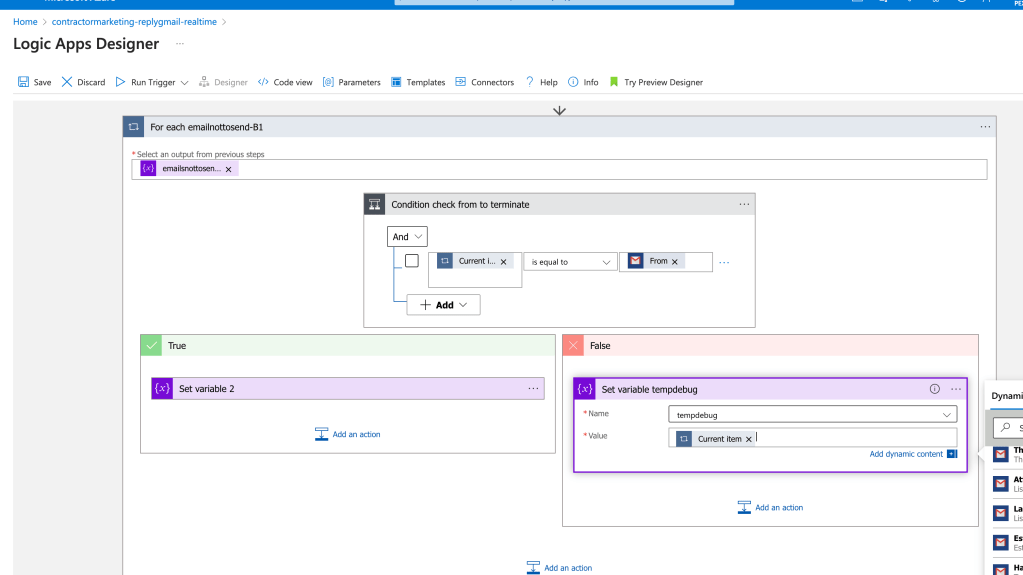Add an action in the False branch
The height and width of the screenshot is (575, 1023).
771,507
